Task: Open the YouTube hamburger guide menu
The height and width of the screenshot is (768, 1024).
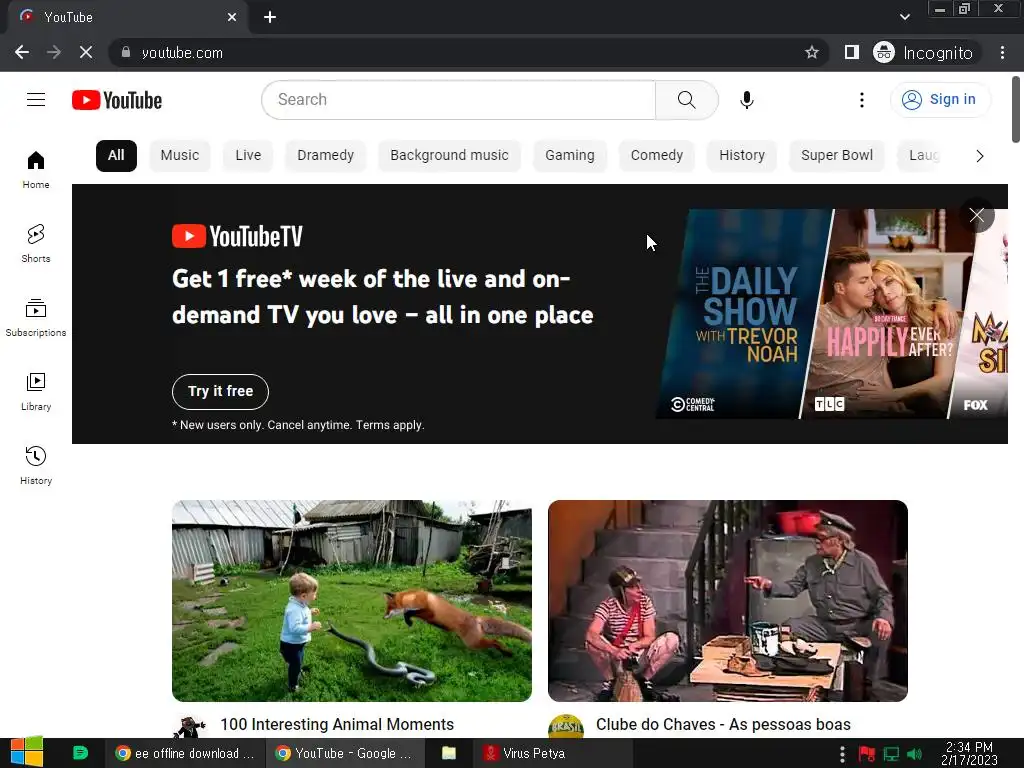Action: [36, 99]
